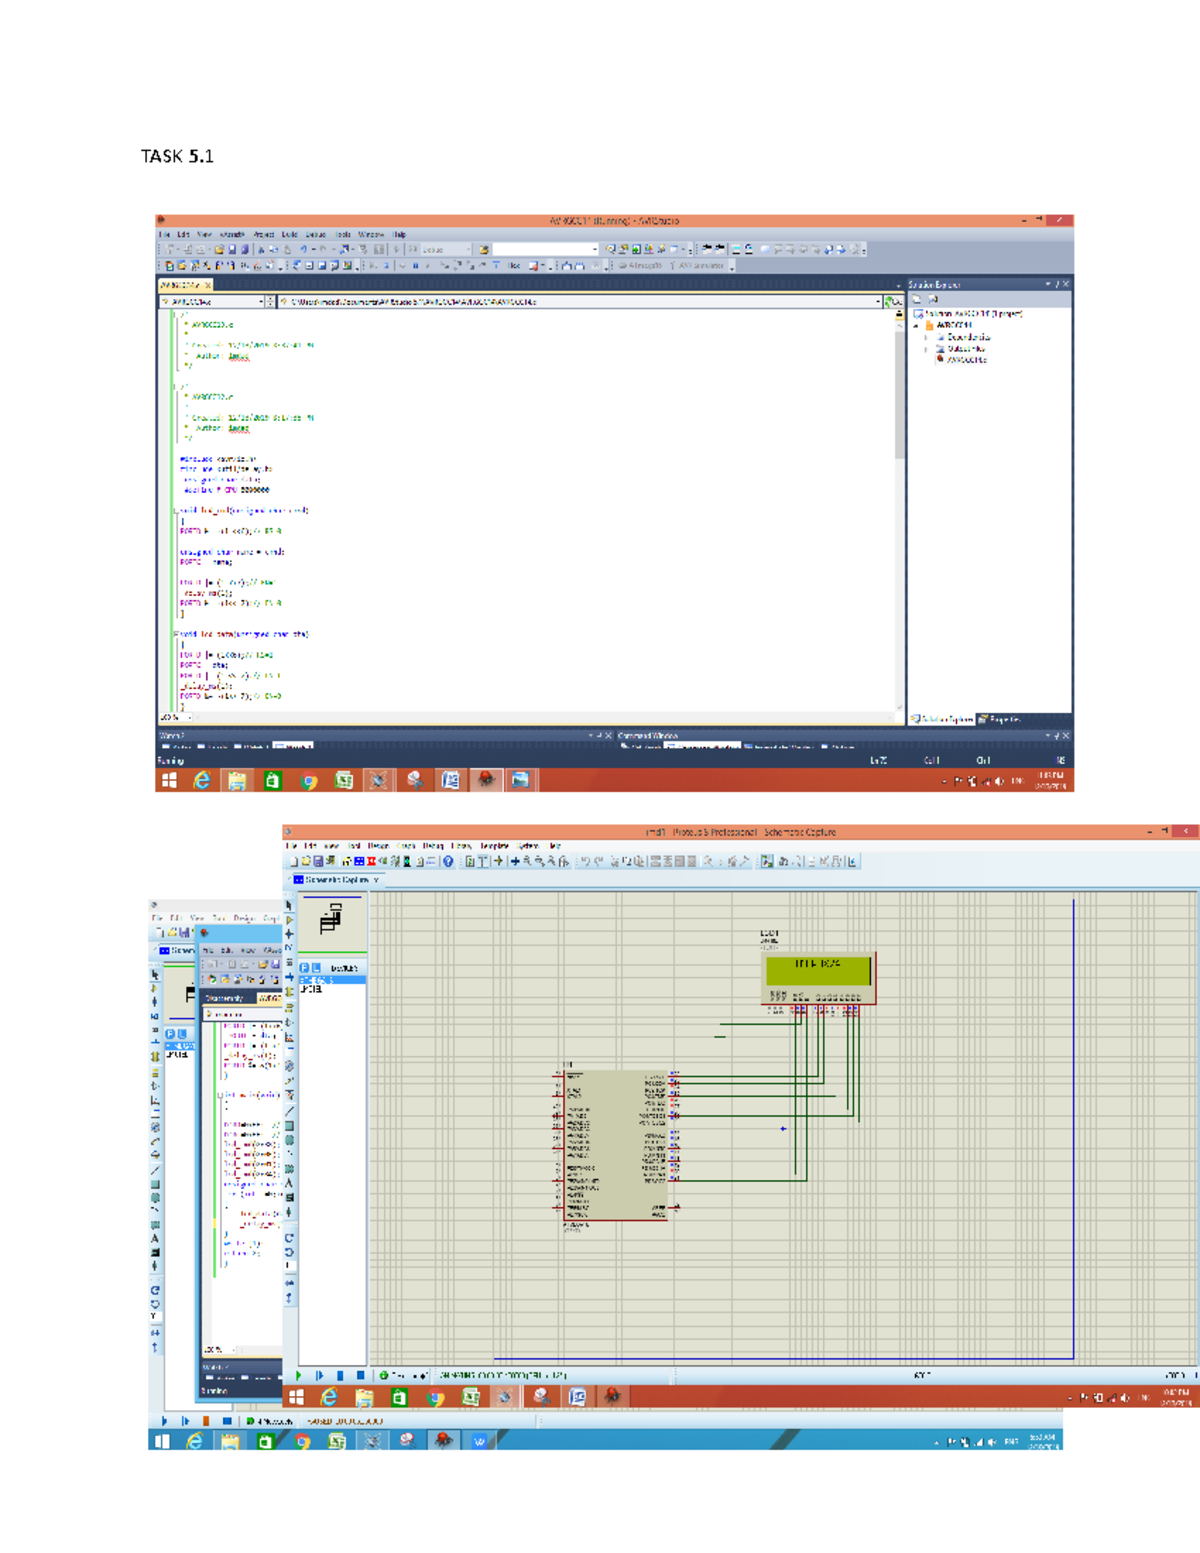Switch to the Schematic Capture tab in Proteus

tap(336, 880)
